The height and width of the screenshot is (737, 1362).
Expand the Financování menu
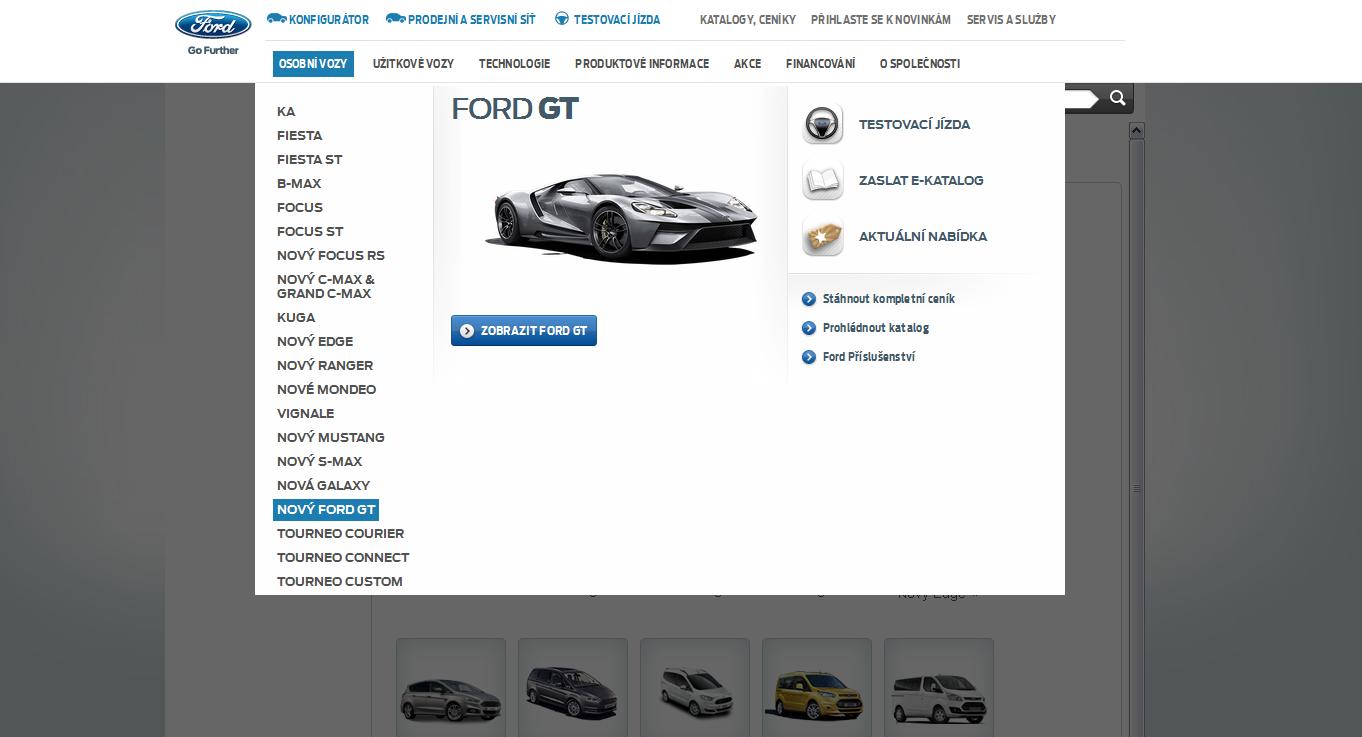(820, 64)
